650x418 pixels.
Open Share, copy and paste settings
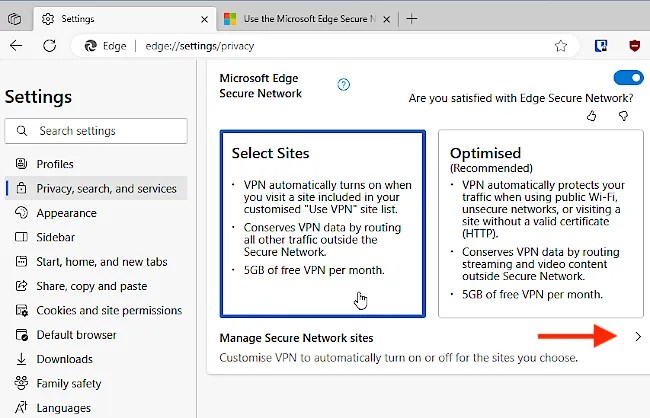click(x=96, y=286)
